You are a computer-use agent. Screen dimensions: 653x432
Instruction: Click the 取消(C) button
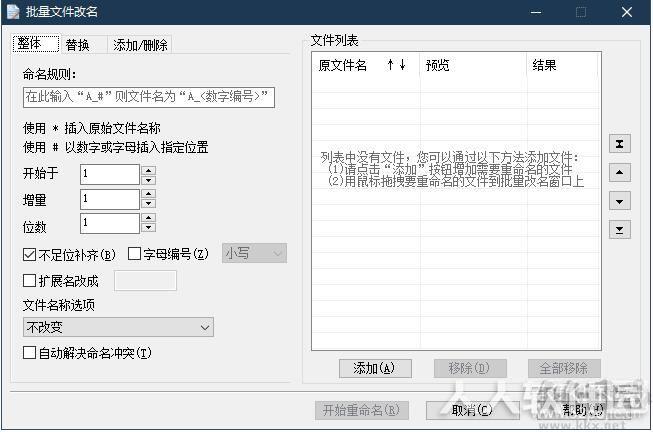click(473, 410)
